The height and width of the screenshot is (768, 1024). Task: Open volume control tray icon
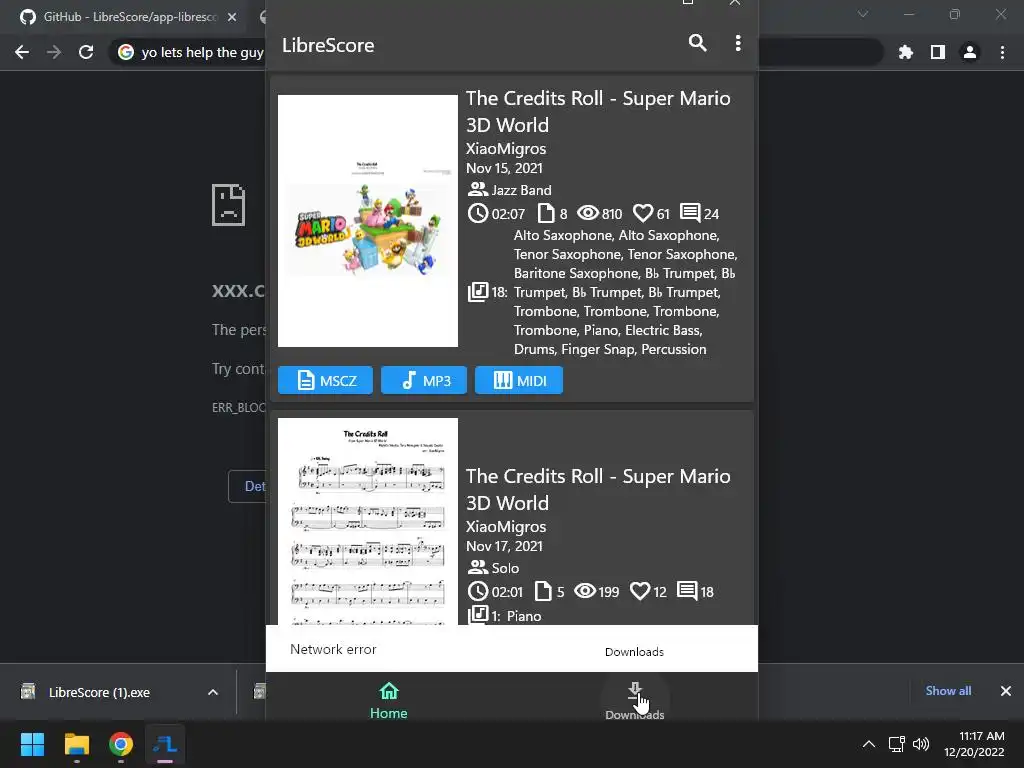point(921,744)
